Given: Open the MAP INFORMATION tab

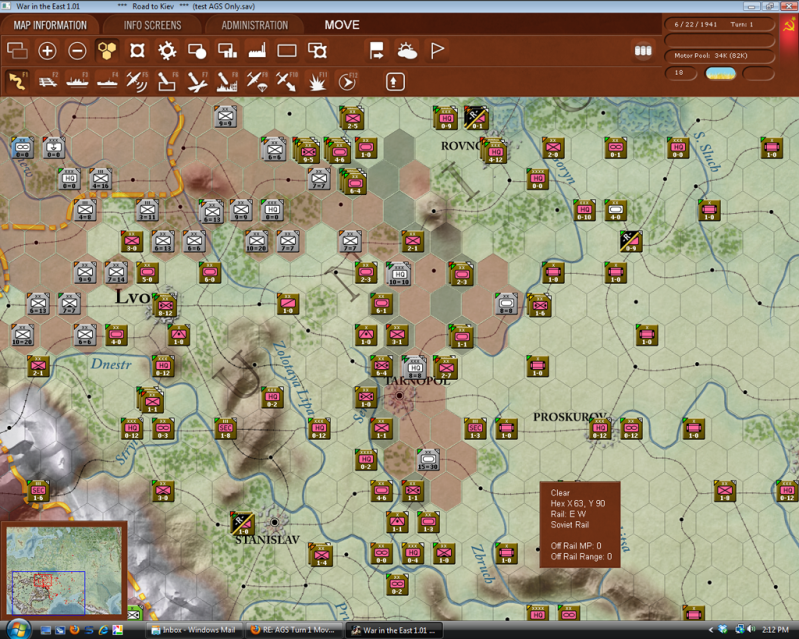Looking at the screenshot, I should [50, 25].
